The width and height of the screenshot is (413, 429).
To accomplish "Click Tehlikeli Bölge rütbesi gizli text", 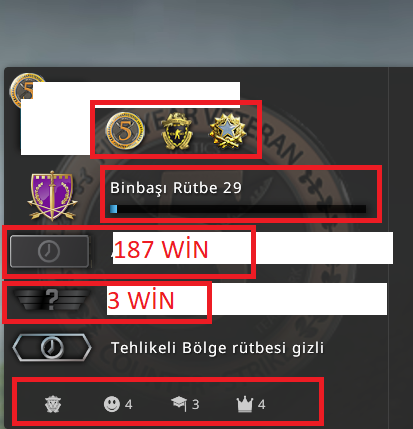I will 217,348.
